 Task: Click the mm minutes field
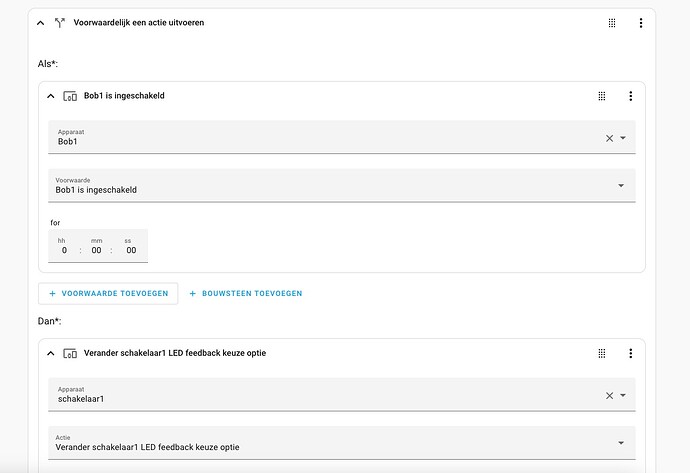click(x=96, y=246)
